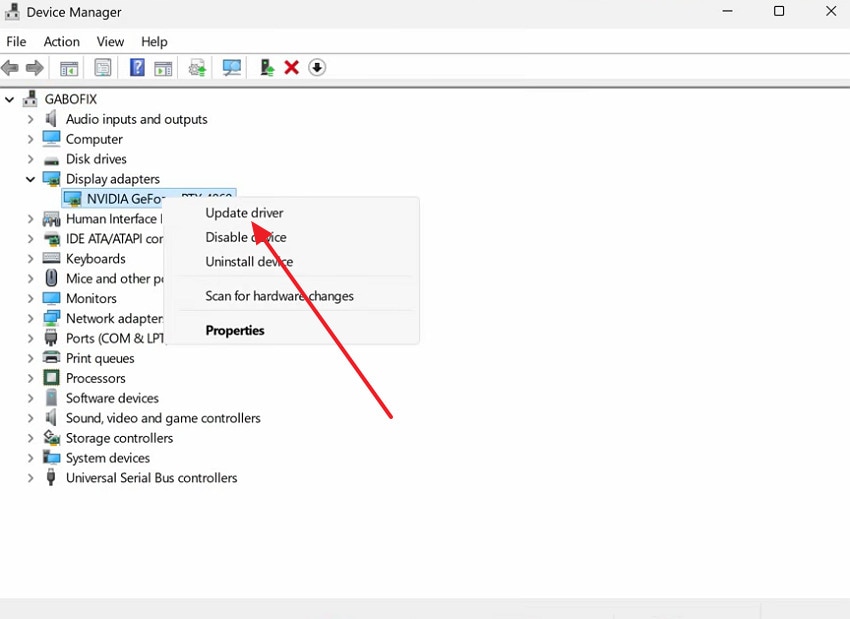Select the Computer tree row label
This screenshot has width=850, height=619.
pos(94,139)
